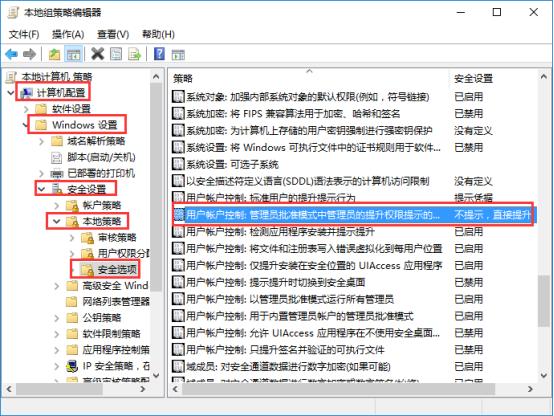Select 已部署的打印机 tree item
The width and height of the screenshot is (554, 416).
[x=101, y=173]
